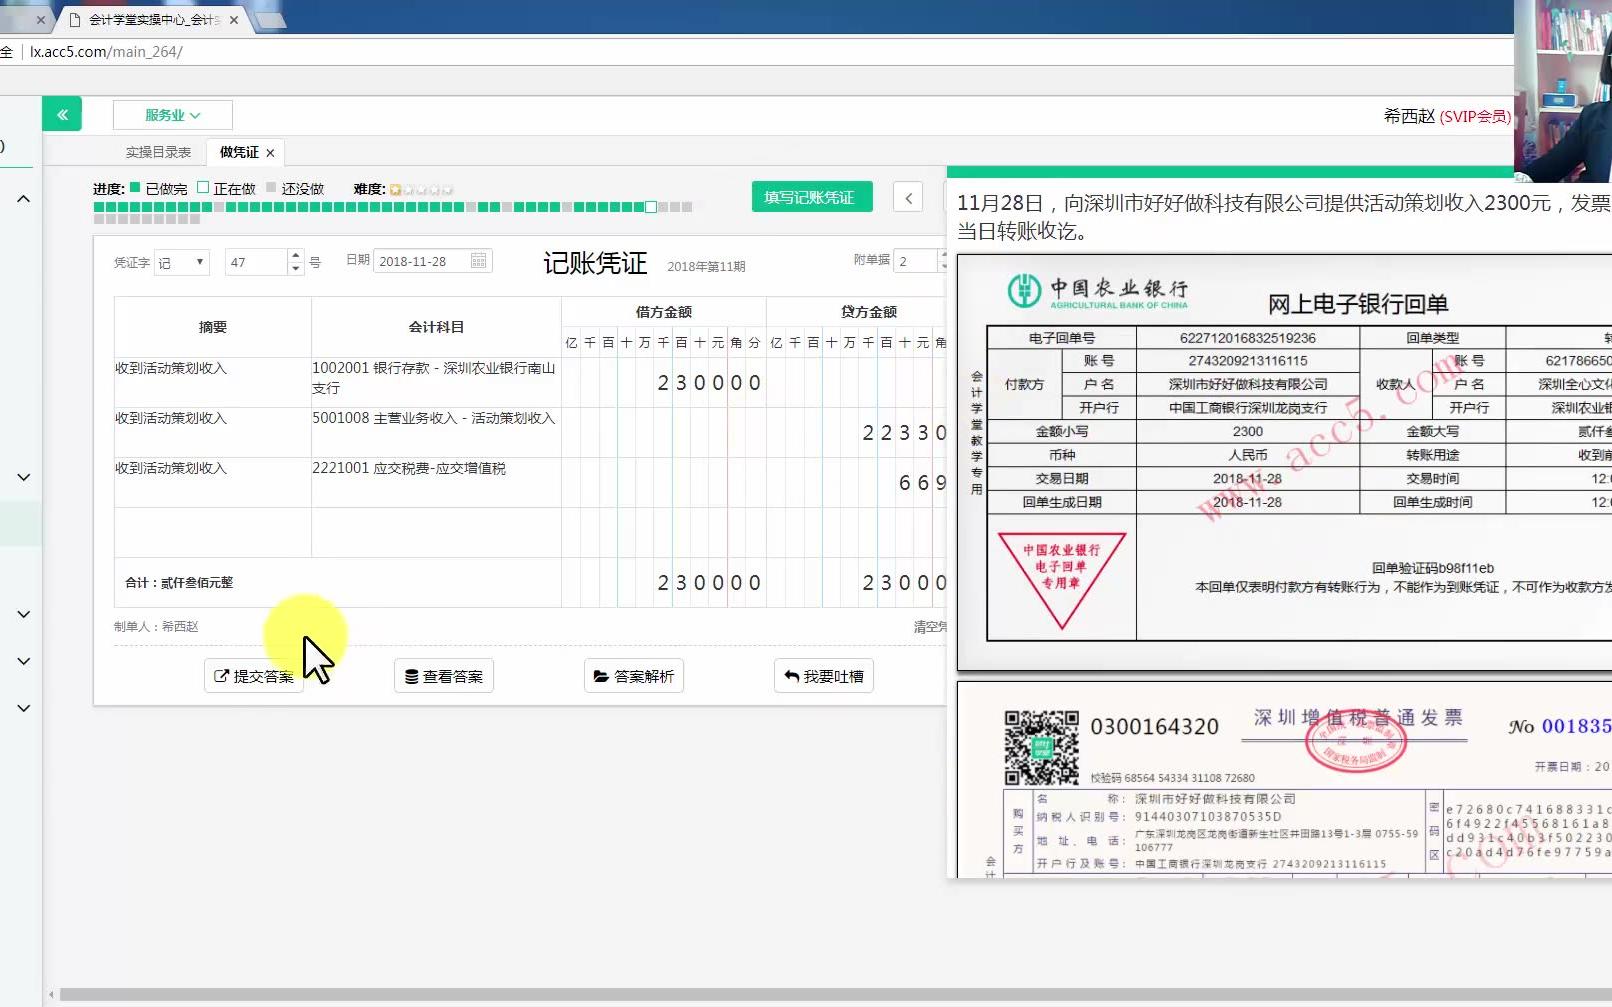Expand the fourth left sidebar chevron
Viewport: 1612px width, 1007px height.
24,661
